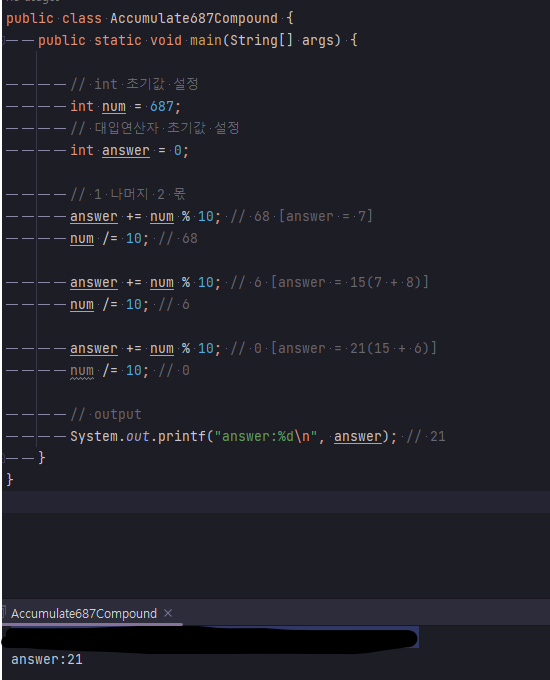
Task: Click the string literal "answer:%d\n"
Action: click(x=266, y=436)
